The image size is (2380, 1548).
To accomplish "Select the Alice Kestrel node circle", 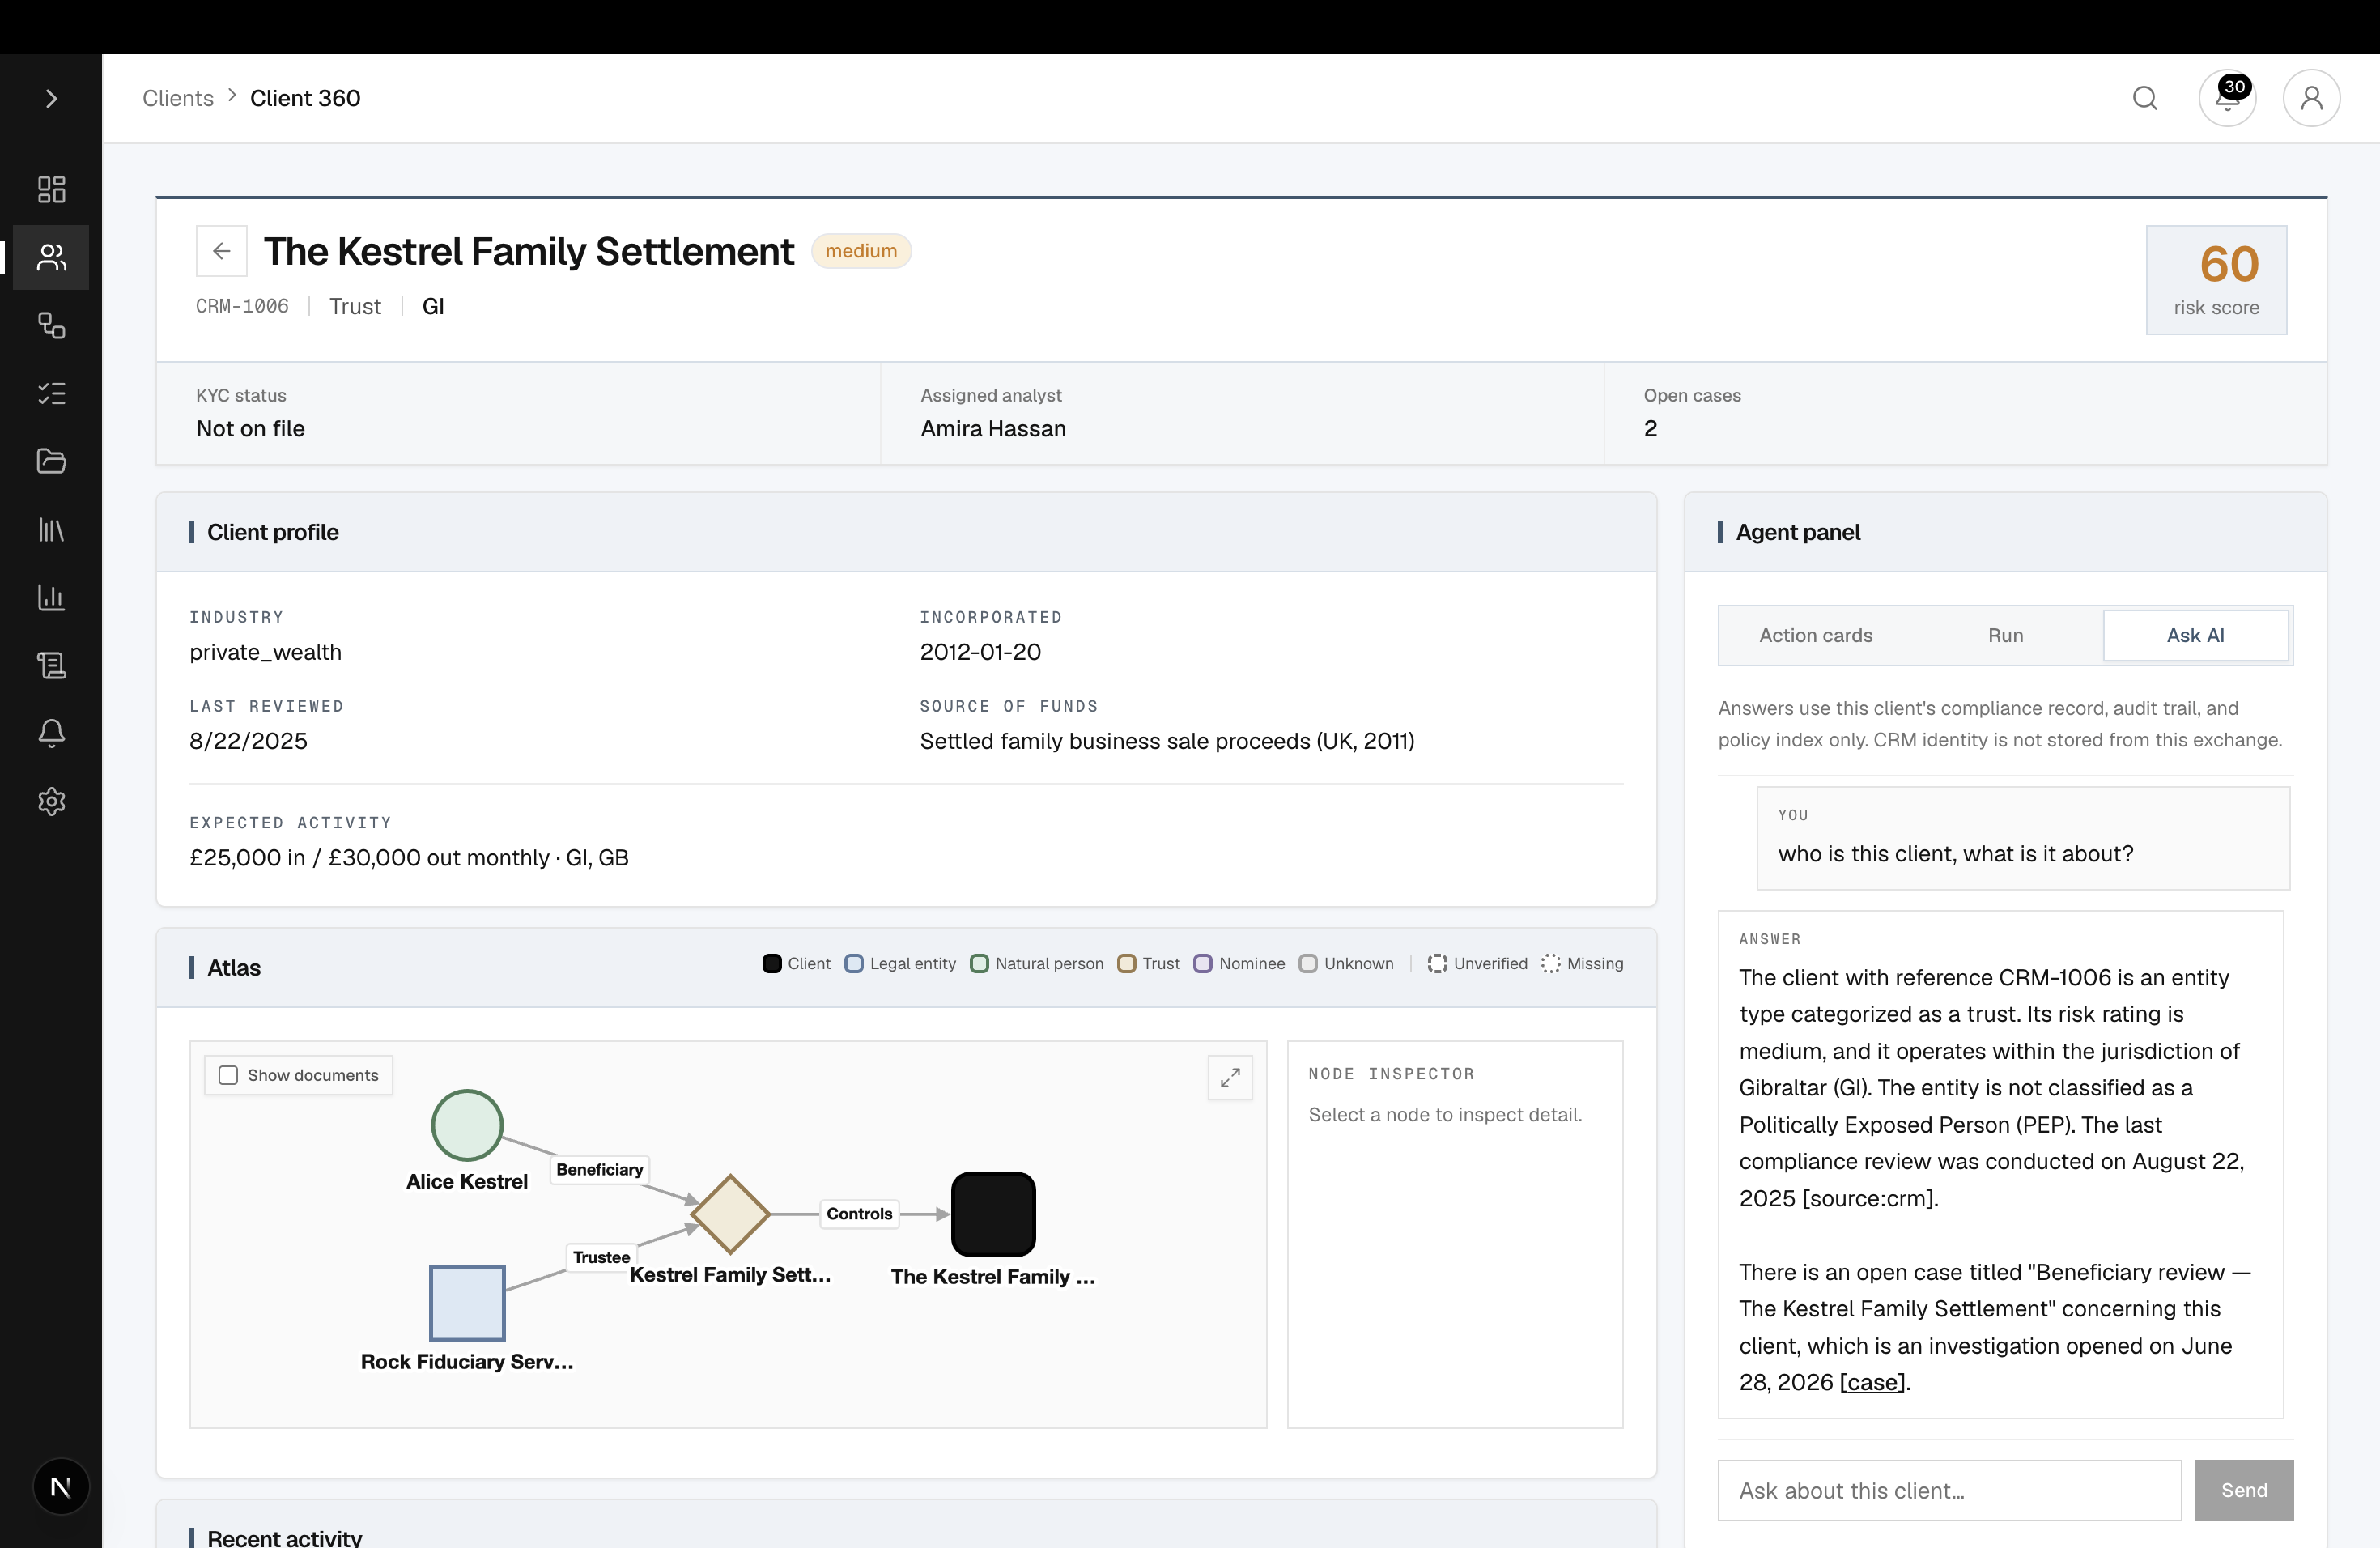I will point(467,1125).
